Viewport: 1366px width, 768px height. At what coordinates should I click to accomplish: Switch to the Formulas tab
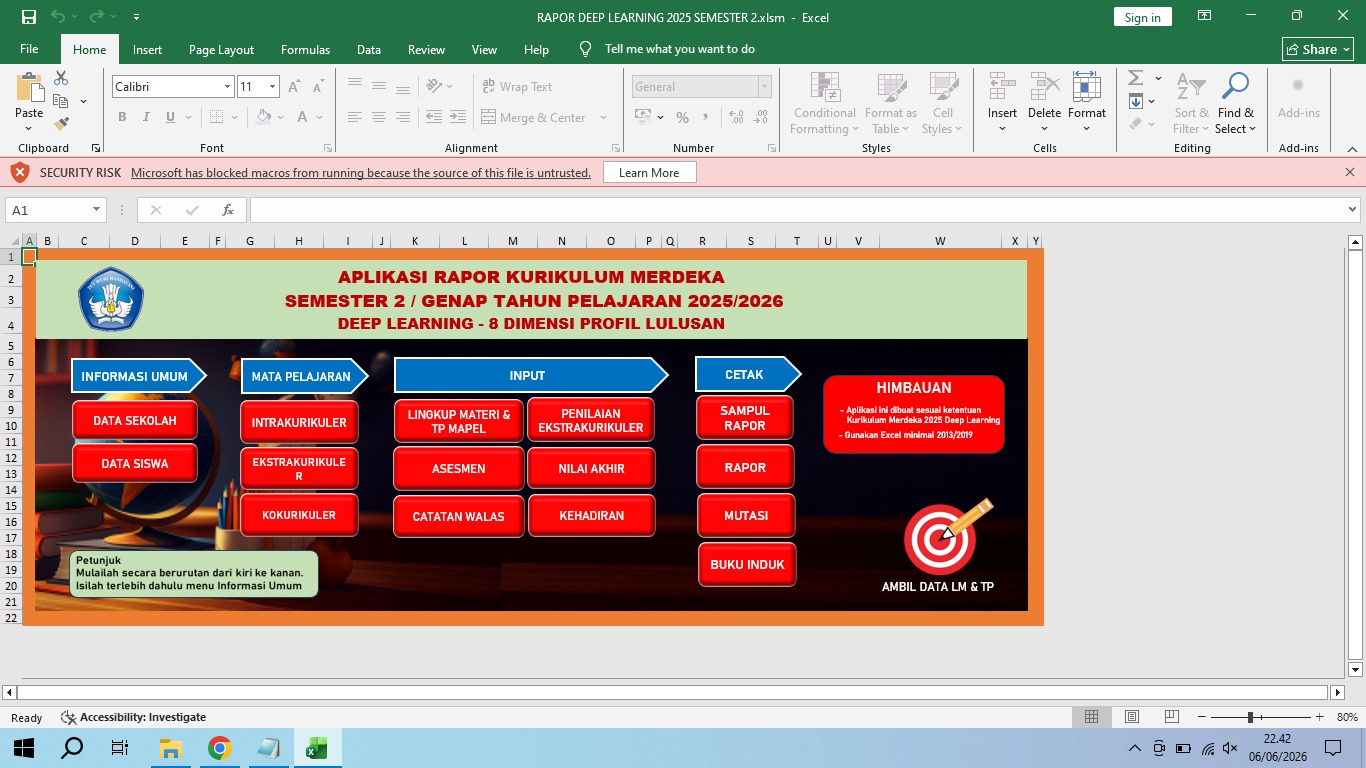(305, 49)
